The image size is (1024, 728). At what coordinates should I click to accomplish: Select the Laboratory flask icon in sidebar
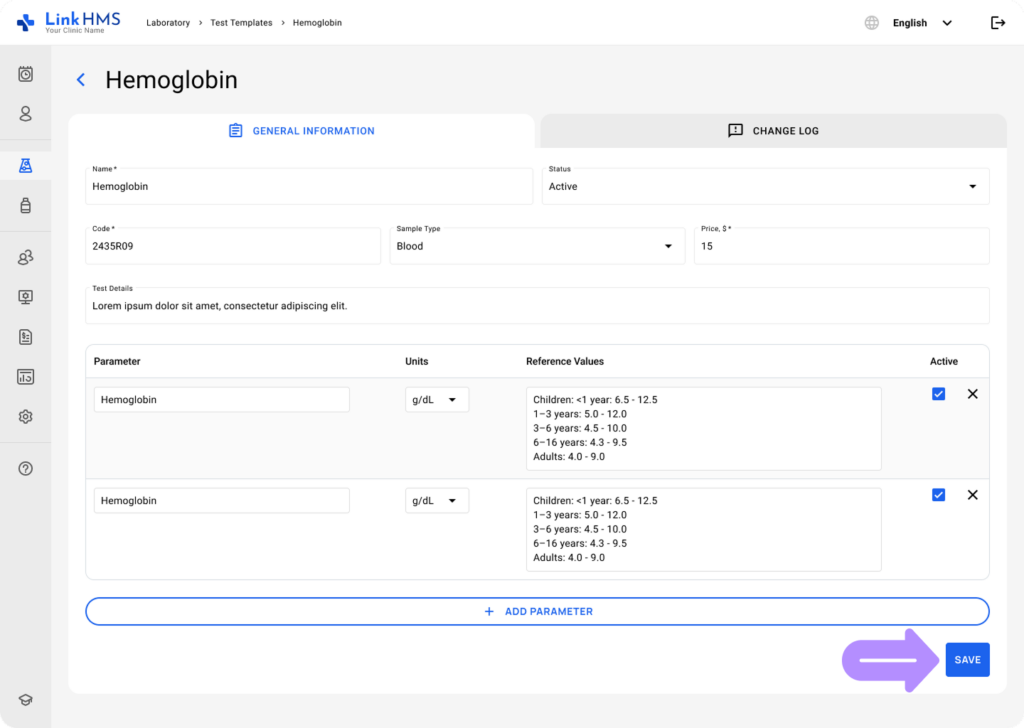point(25,165)
